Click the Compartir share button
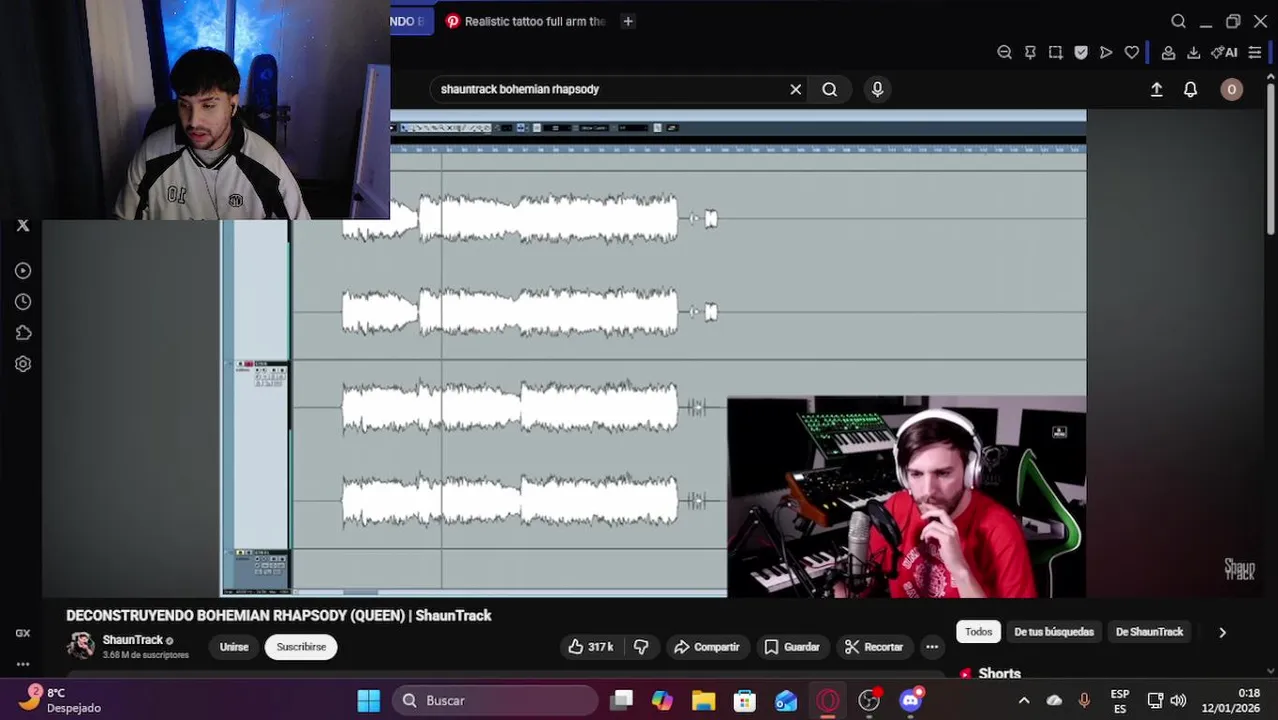 coord(707,647)
